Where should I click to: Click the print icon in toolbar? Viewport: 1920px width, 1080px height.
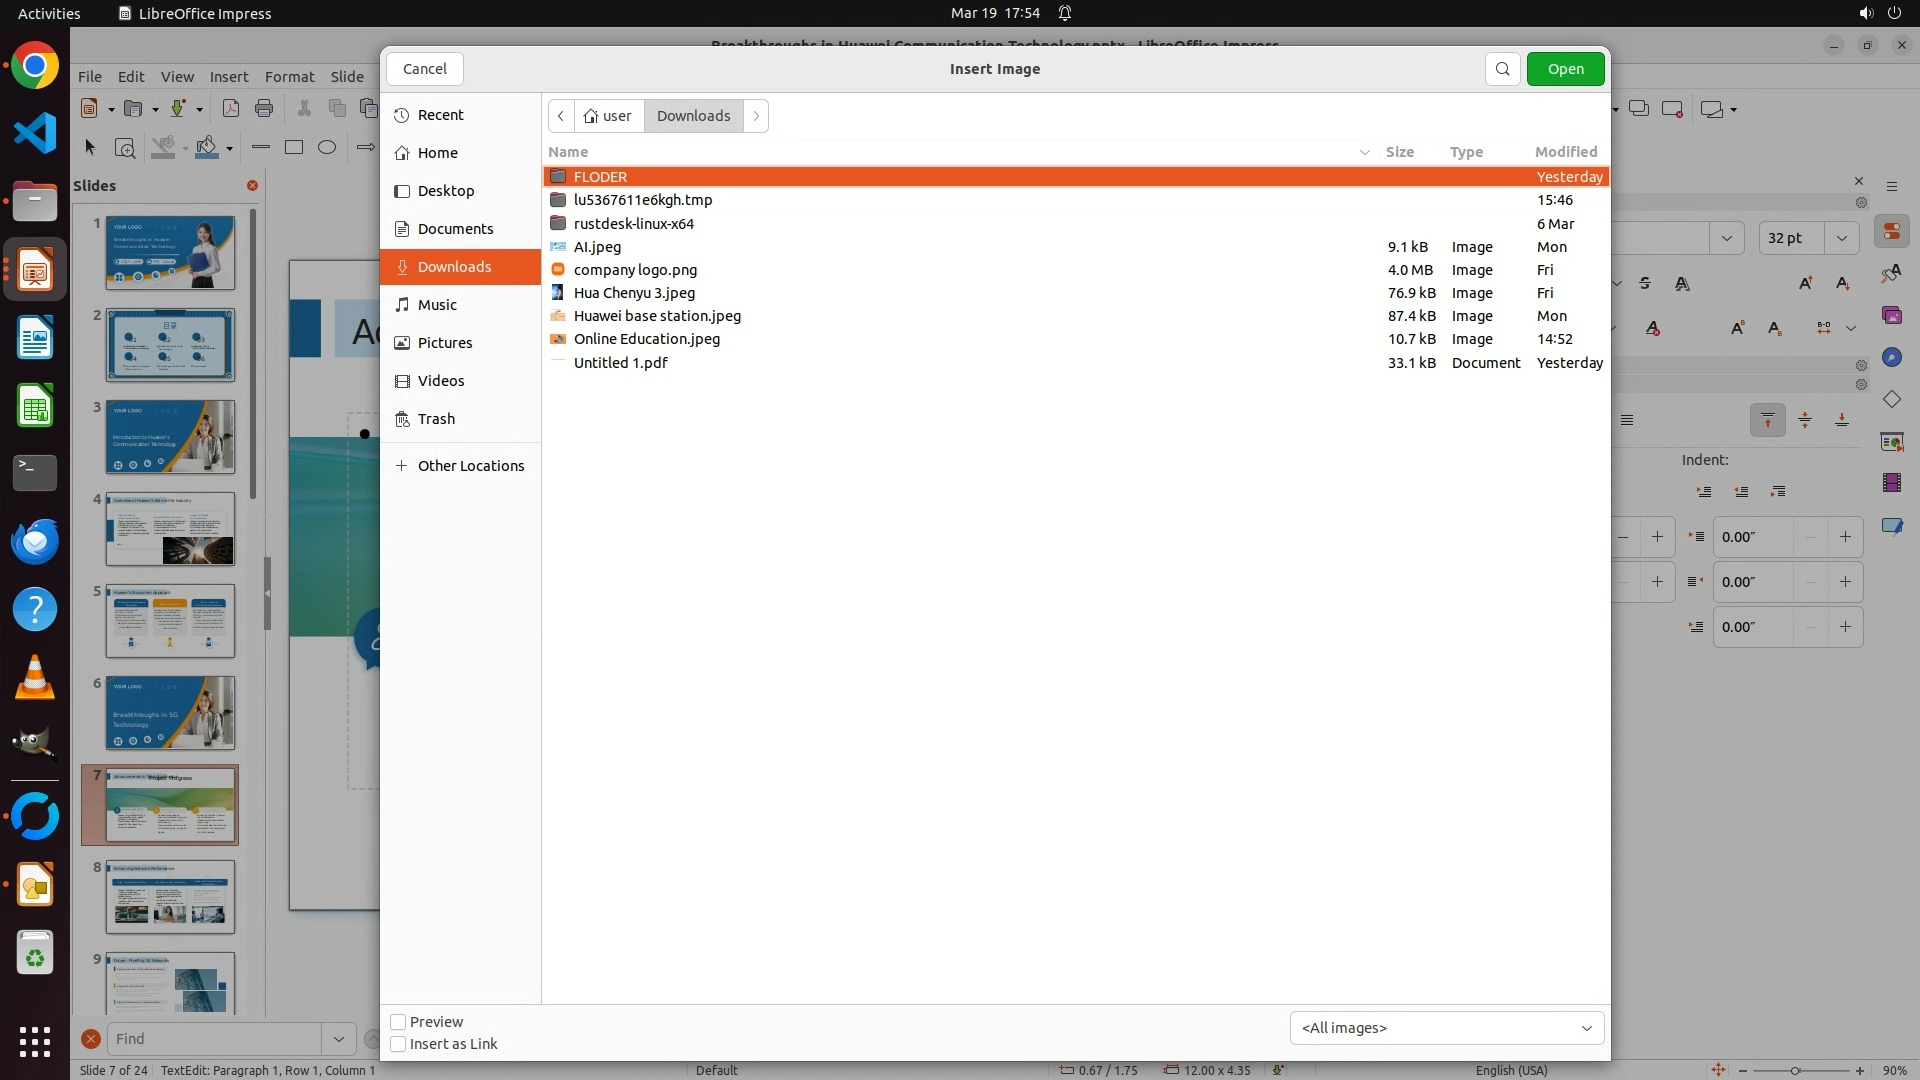264,108
